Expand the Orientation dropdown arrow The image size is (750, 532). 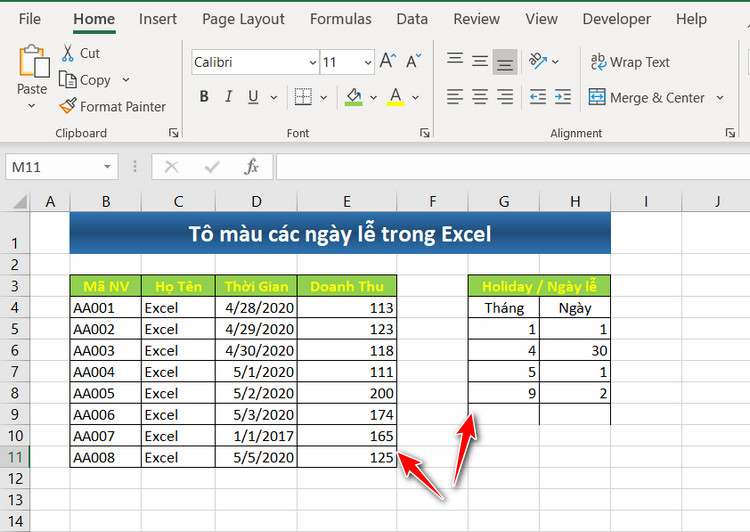[555, 62]
